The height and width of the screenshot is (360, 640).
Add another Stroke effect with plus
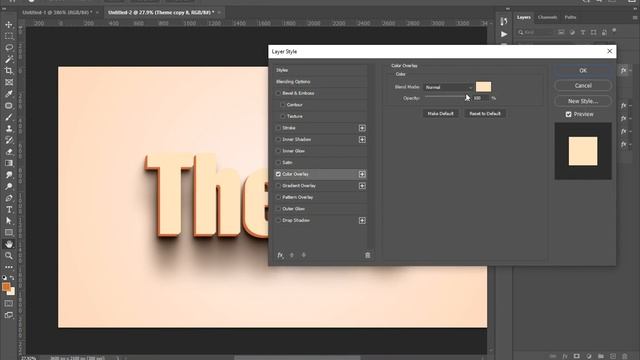click(362, 128)
